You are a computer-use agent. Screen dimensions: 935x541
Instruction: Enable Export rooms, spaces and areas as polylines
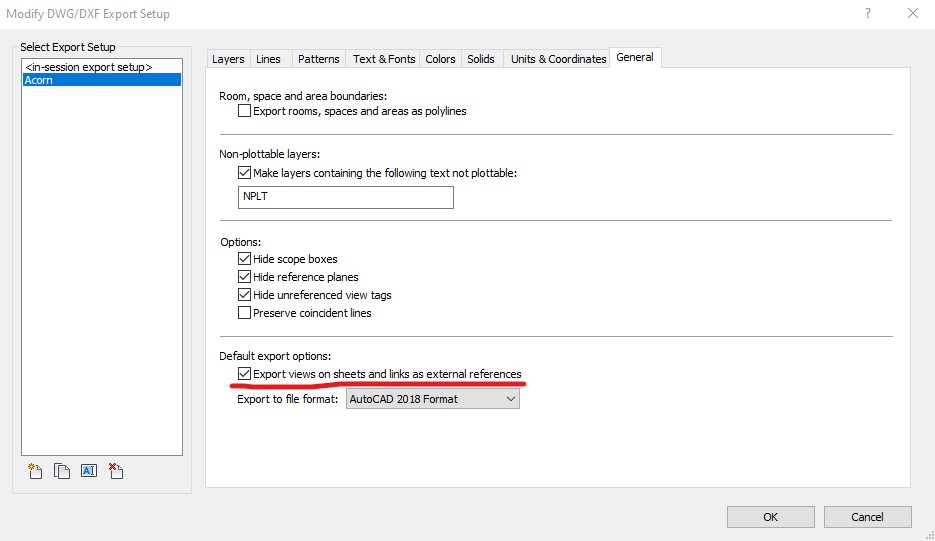click(x=245, y=111)
